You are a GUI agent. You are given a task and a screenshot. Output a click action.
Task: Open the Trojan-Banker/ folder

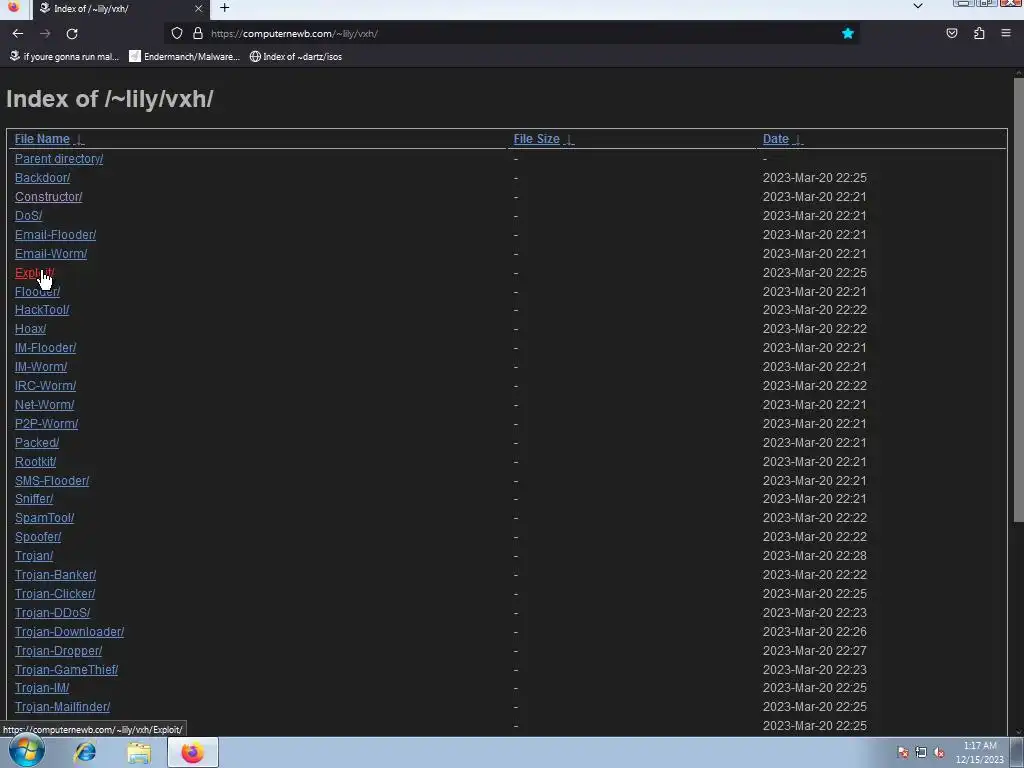tap(55, 575)
